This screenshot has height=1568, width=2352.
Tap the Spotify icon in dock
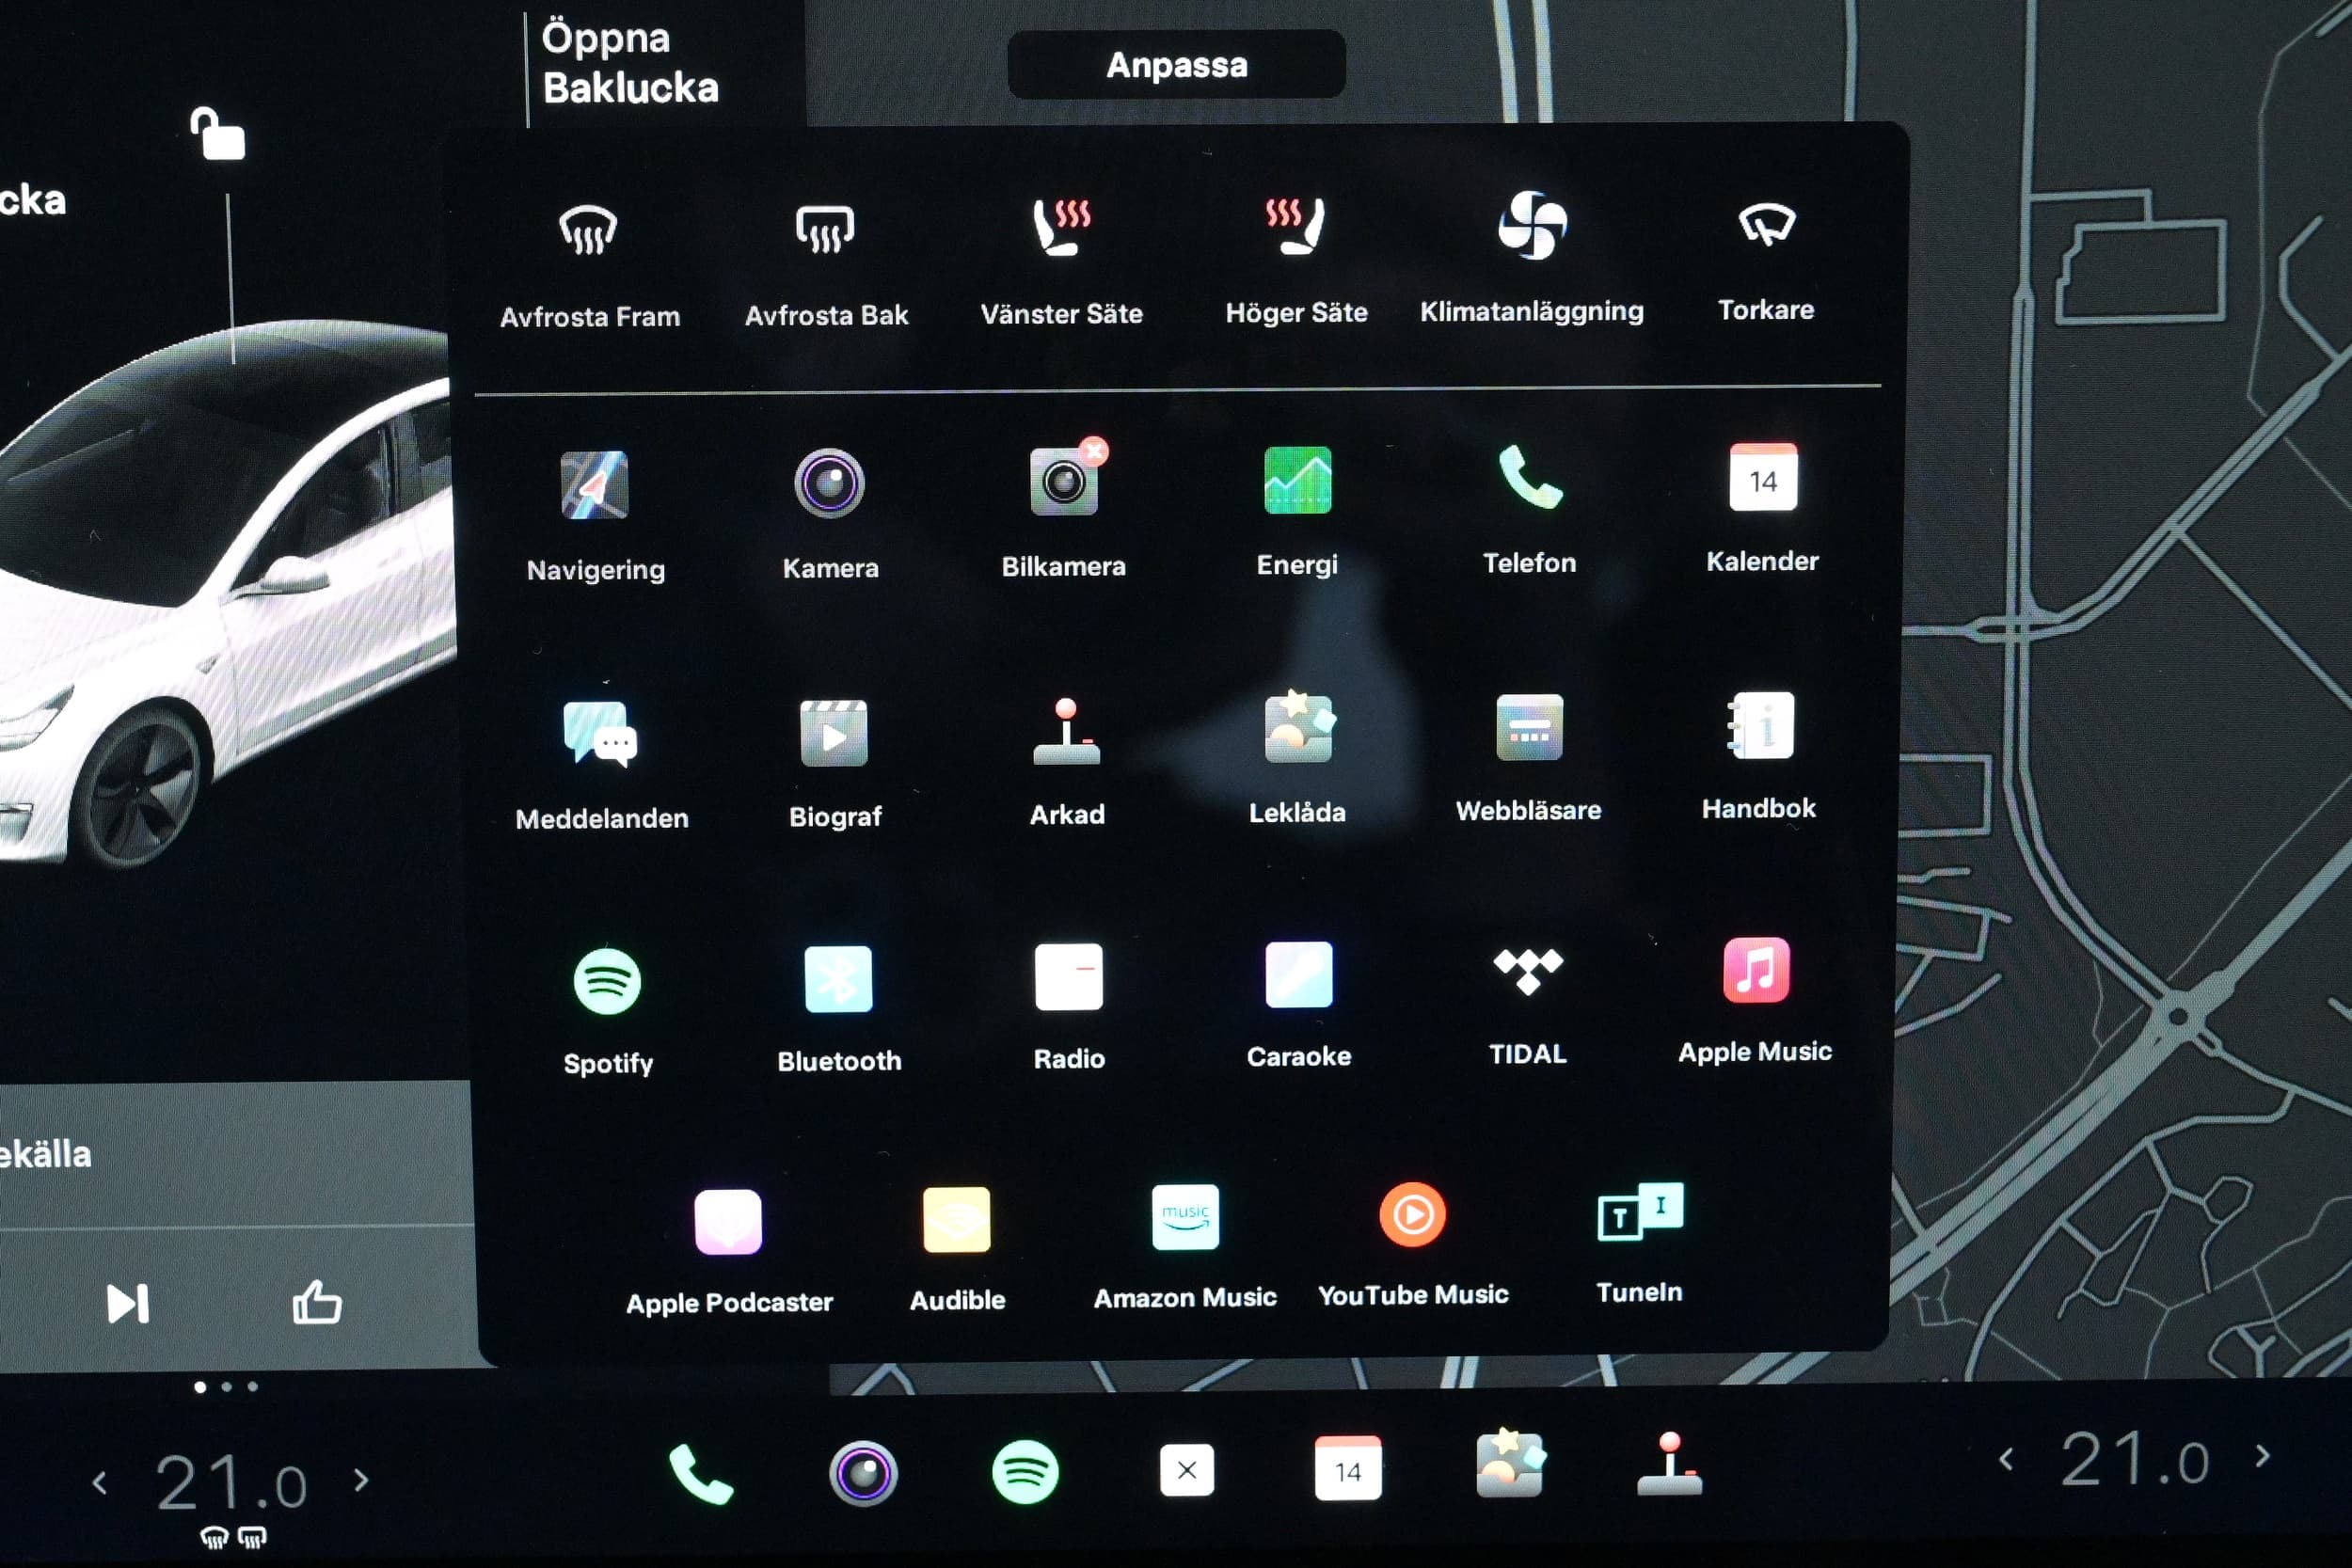pos(1025,1472)
